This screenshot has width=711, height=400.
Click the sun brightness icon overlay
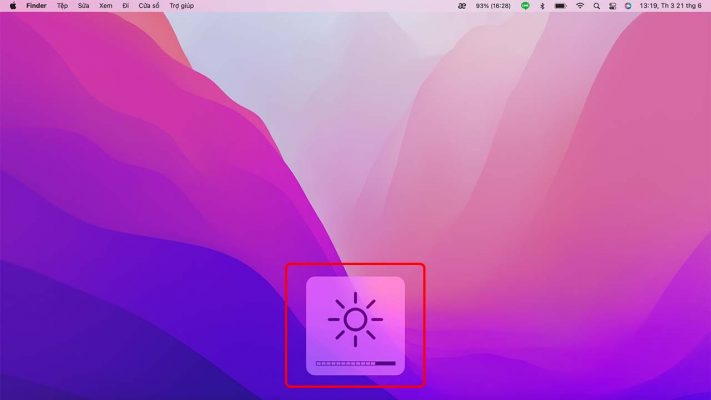tap(355, 320)
